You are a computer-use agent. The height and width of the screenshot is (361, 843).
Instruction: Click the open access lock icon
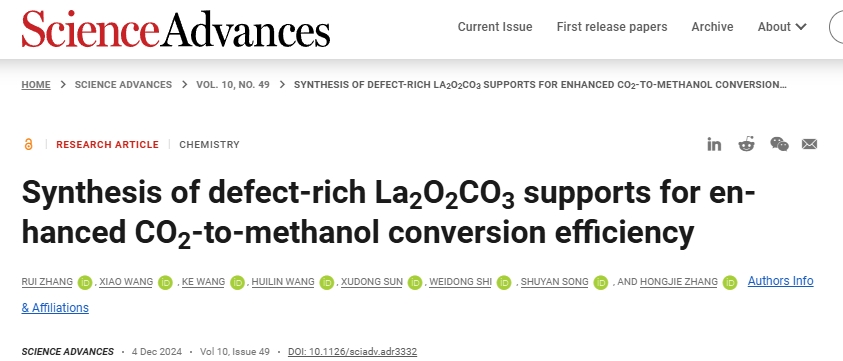28,144
